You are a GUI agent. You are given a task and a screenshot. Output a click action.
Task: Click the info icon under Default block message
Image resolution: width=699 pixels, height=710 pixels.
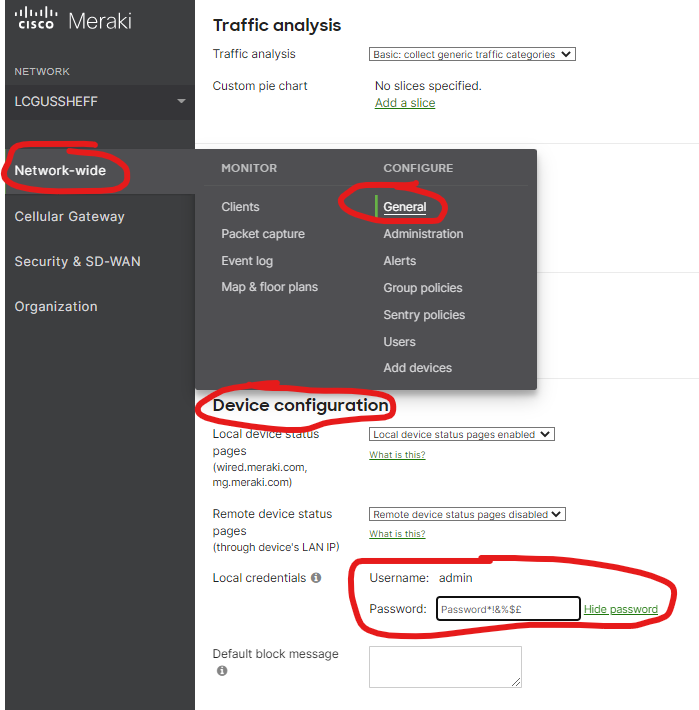point(222,671)
